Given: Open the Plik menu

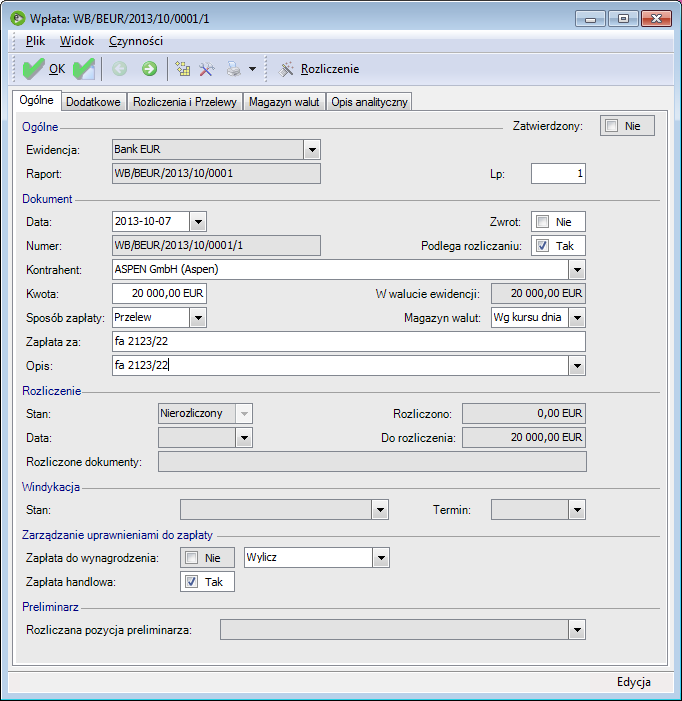Looking at the screenshot, I should (x=35, y=41).
